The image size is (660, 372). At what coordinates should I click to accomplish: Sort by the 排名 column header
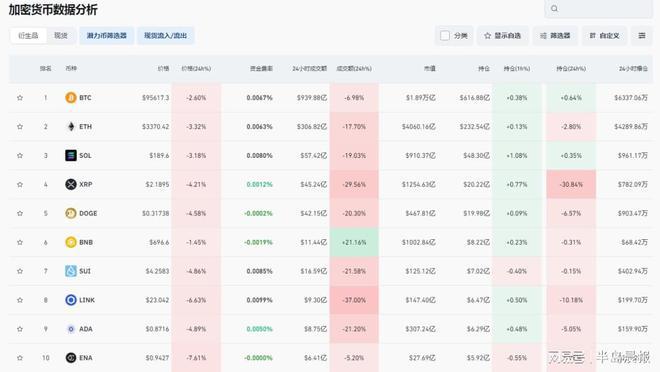(x=45, y=69)
